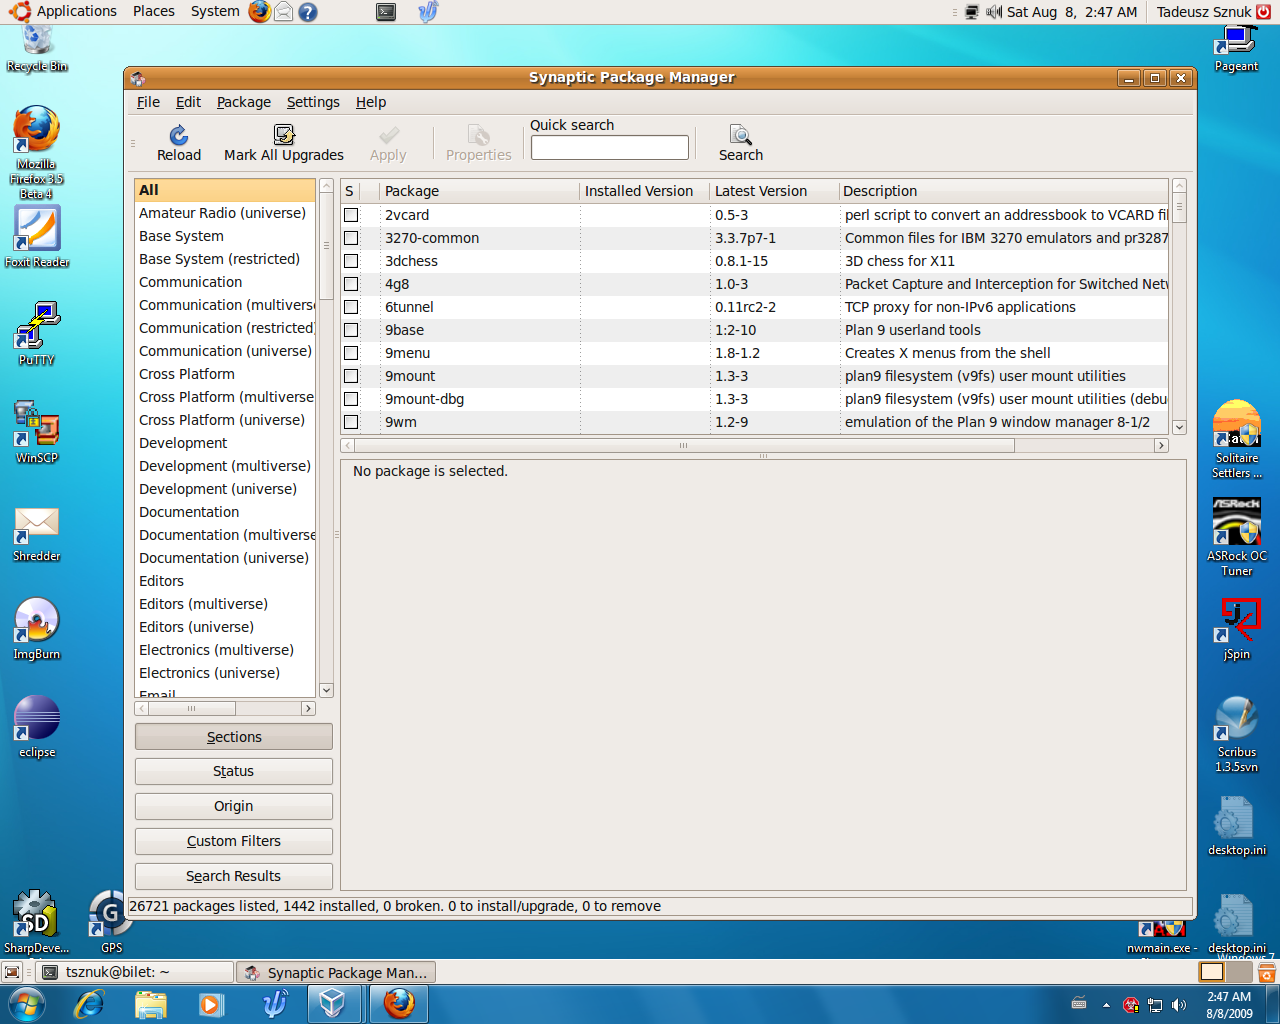Tick the checkbox for 3dchess package
The width and height of the screenshot is (1280, 1024).
[x=351, y=261]
